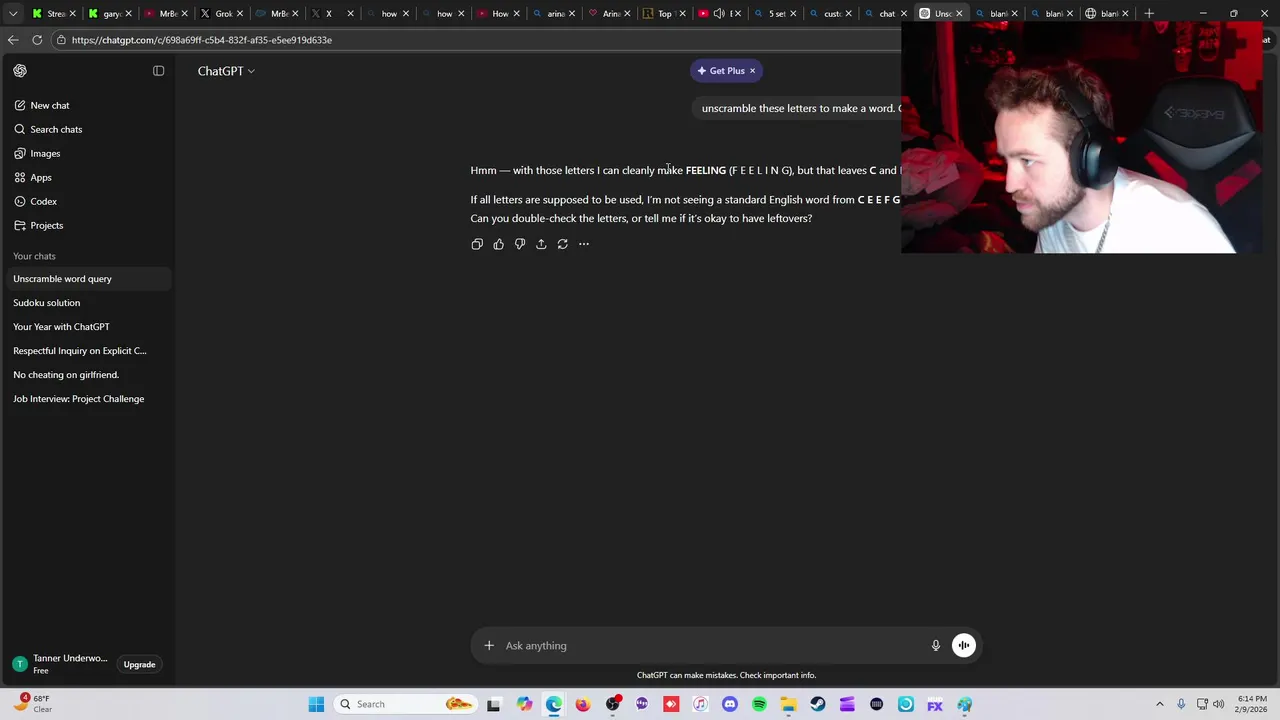Image resolution: width=1280 pixels, height=720 pixels.
Task: Open a new browser tab
Action: pos(1149,13)
